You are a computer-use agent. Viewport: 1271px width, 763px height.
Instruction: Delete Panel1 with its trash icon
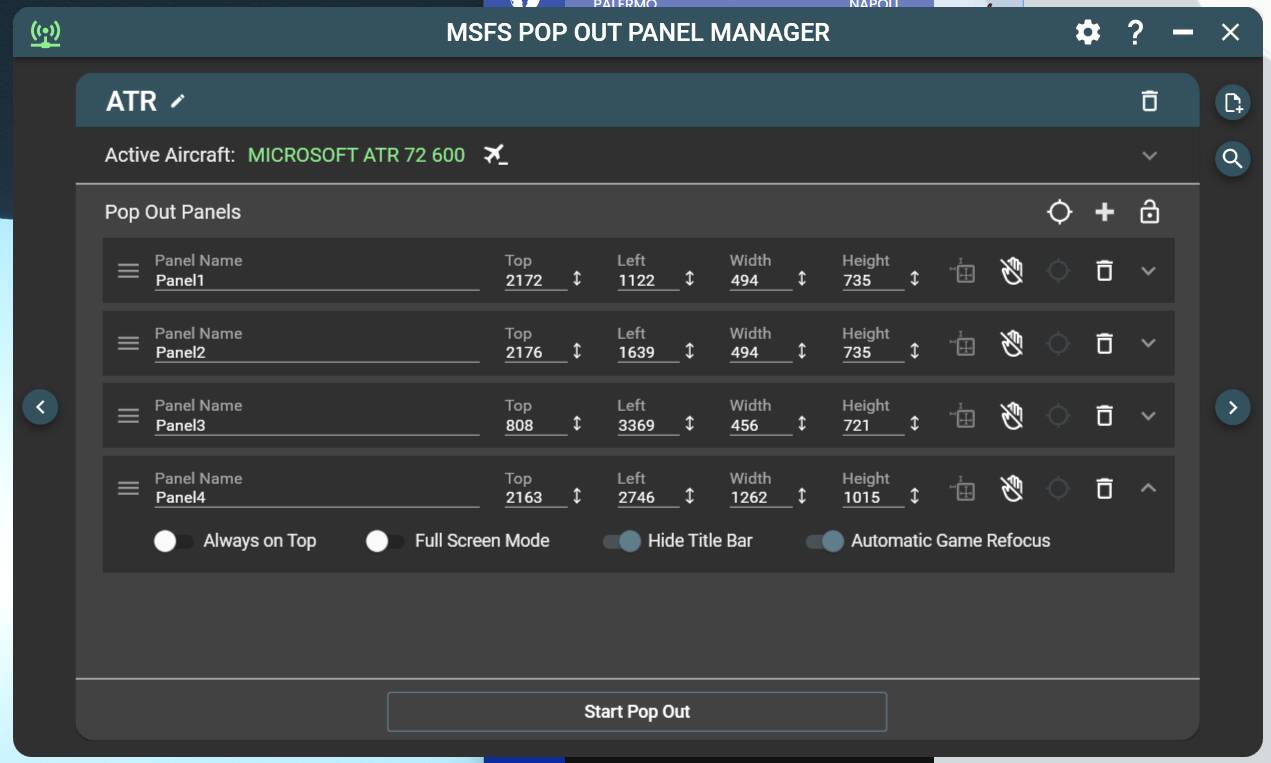coord(1104,271)
